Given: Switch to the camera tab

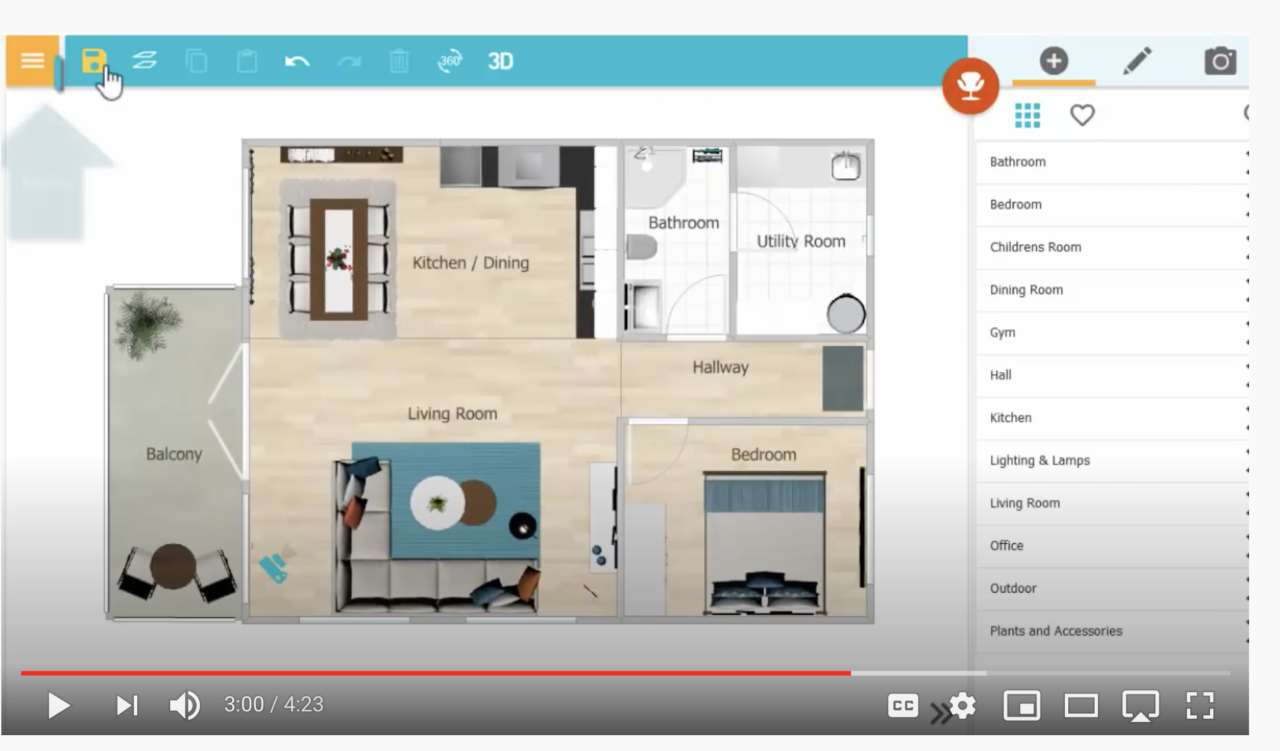Looking at the screenshot, I should click(x=1221, y=60).
